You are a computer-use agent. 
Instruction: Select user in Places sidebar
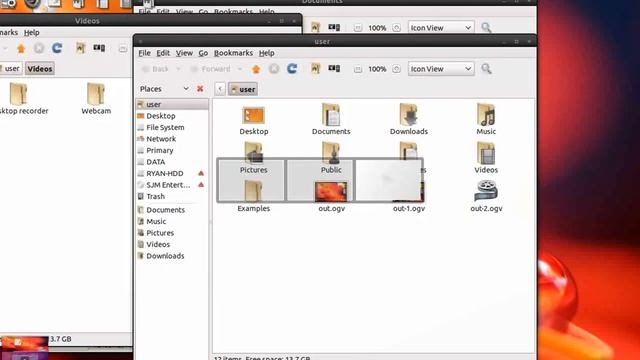(172, 104)
